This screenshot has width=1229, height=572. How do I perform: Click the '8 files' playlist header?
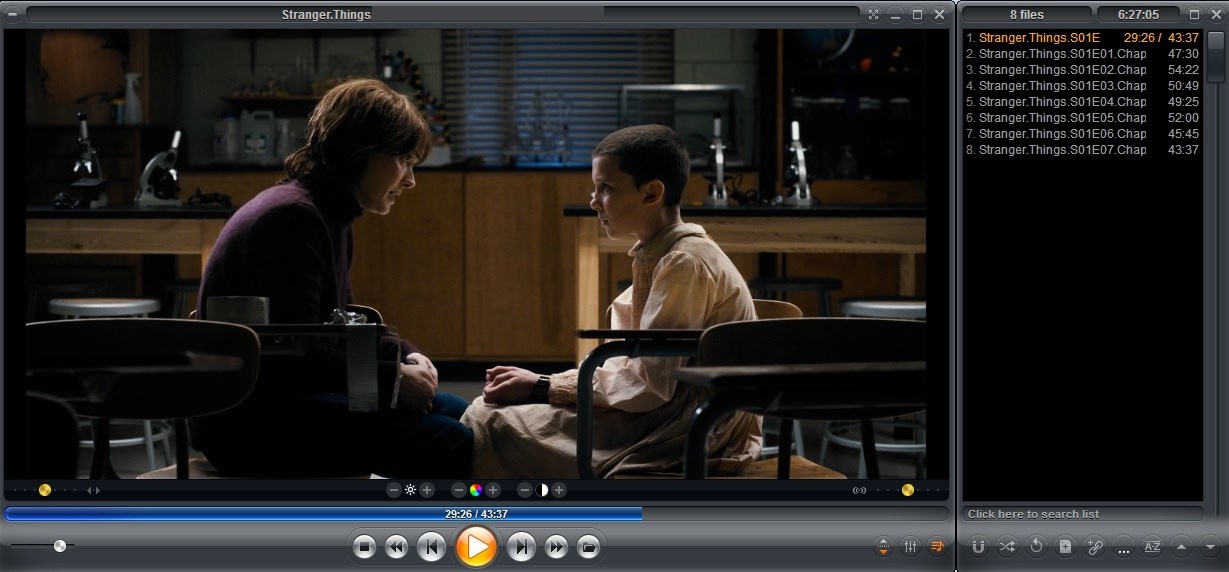(x=1026, y=14)
